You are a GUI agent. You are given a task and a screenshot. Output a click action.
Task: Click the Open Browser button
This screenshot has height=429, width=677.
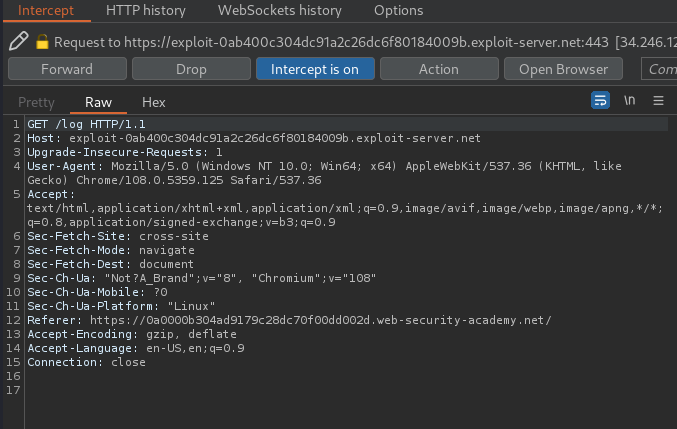[563, 69]
